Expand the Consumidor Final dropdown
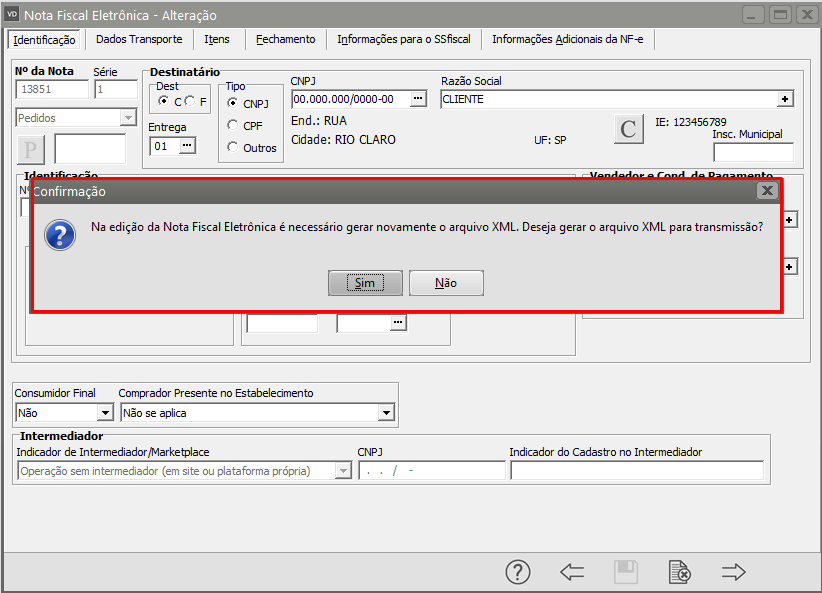 105,412
